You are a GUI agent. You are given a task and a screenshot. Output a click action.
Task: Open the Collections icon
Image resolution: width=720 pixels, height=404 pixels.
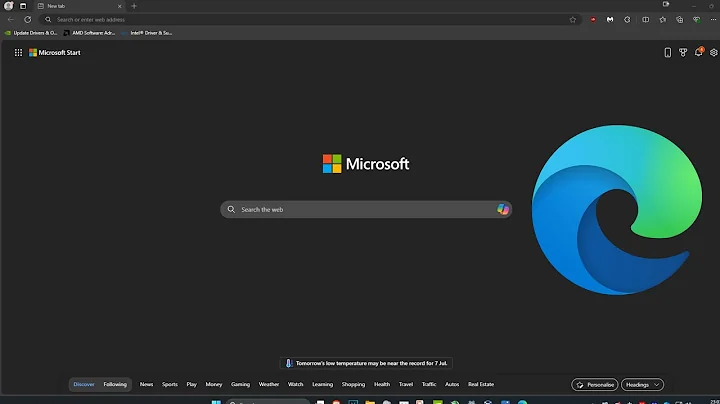coord(680,19)
